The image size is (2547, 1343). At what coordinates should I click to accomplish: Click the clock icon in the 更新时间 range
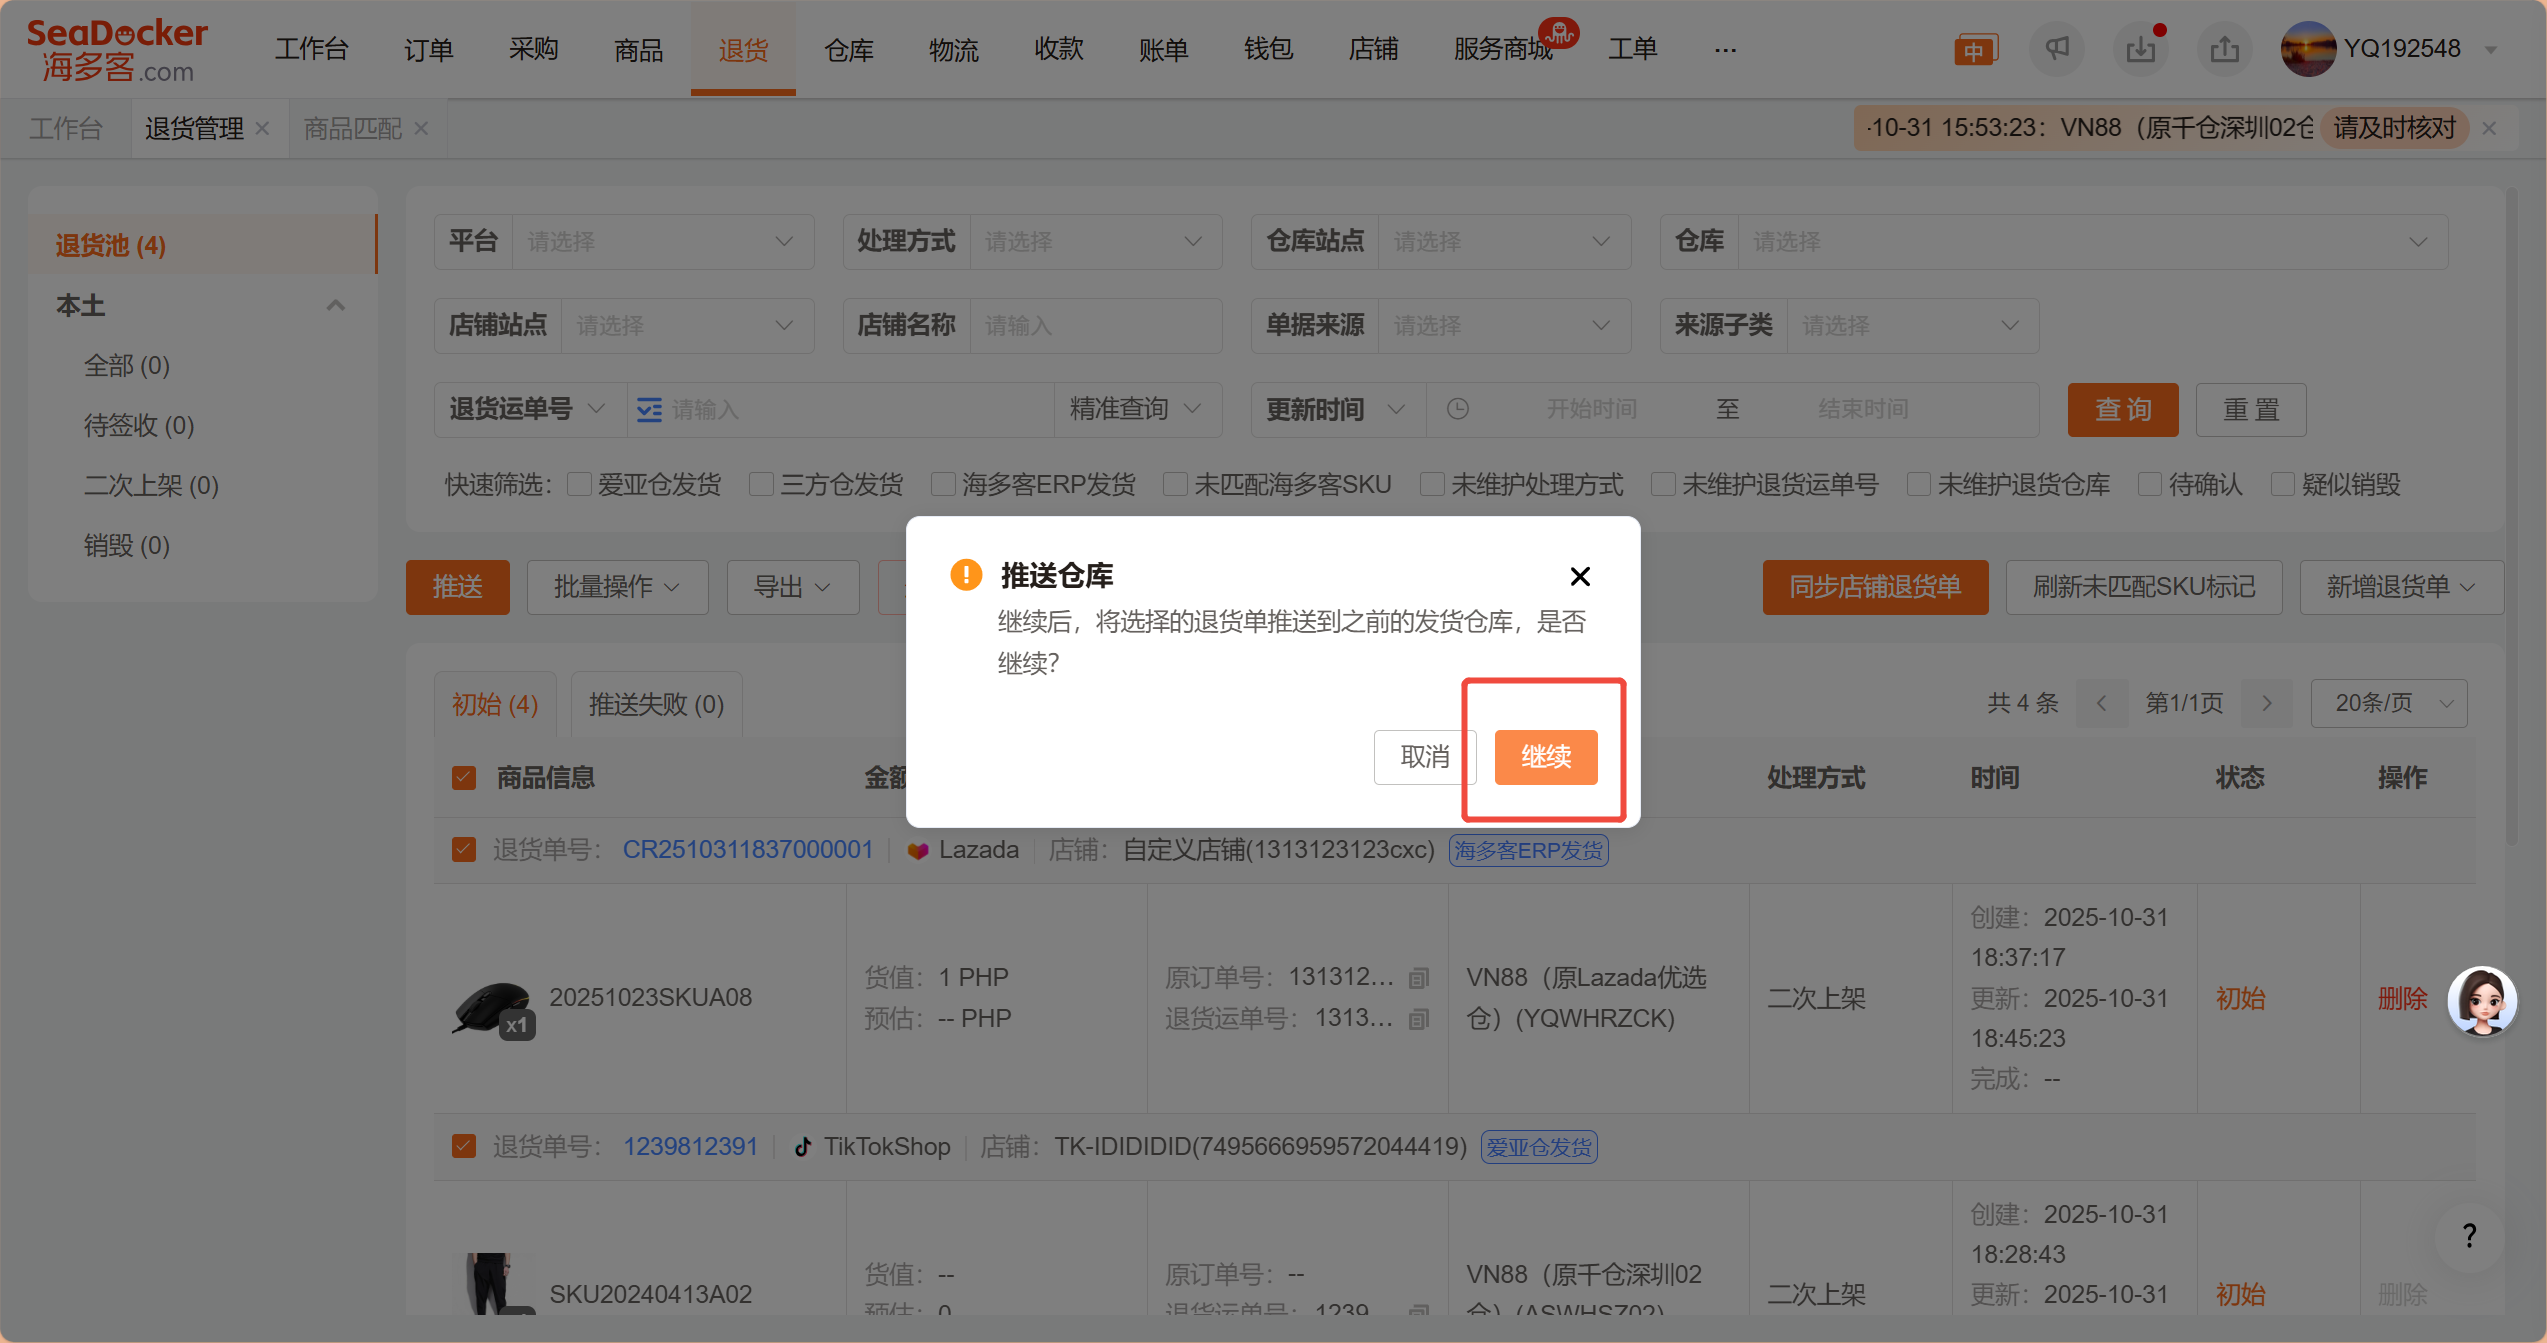click(x=1458, y=409)
